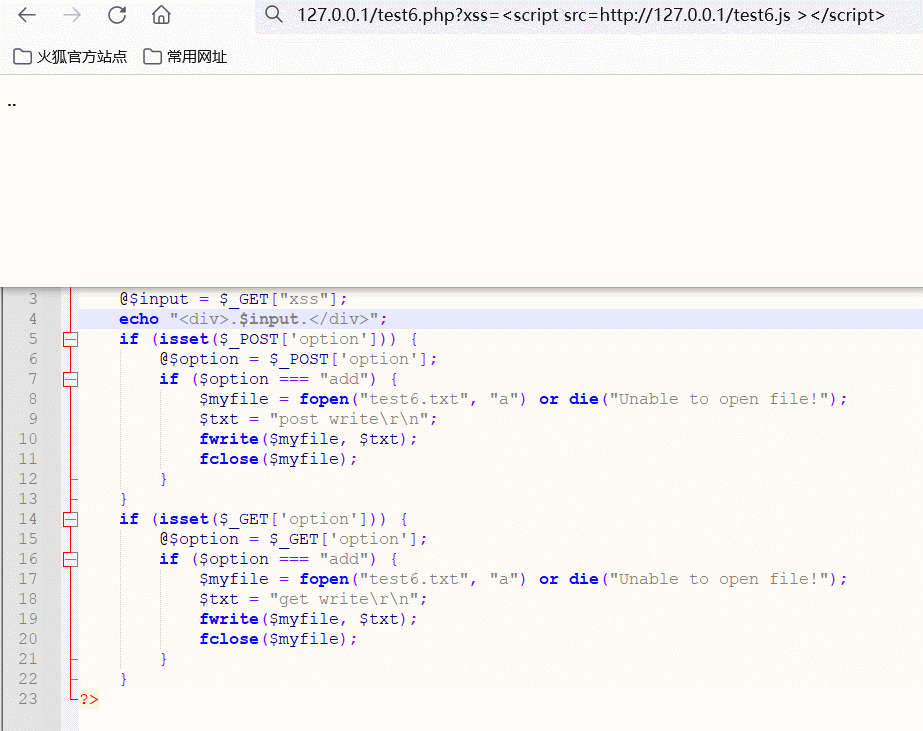923x731 pixels.
Task: Go back using the browser back arrow
Action: [27, 15]
